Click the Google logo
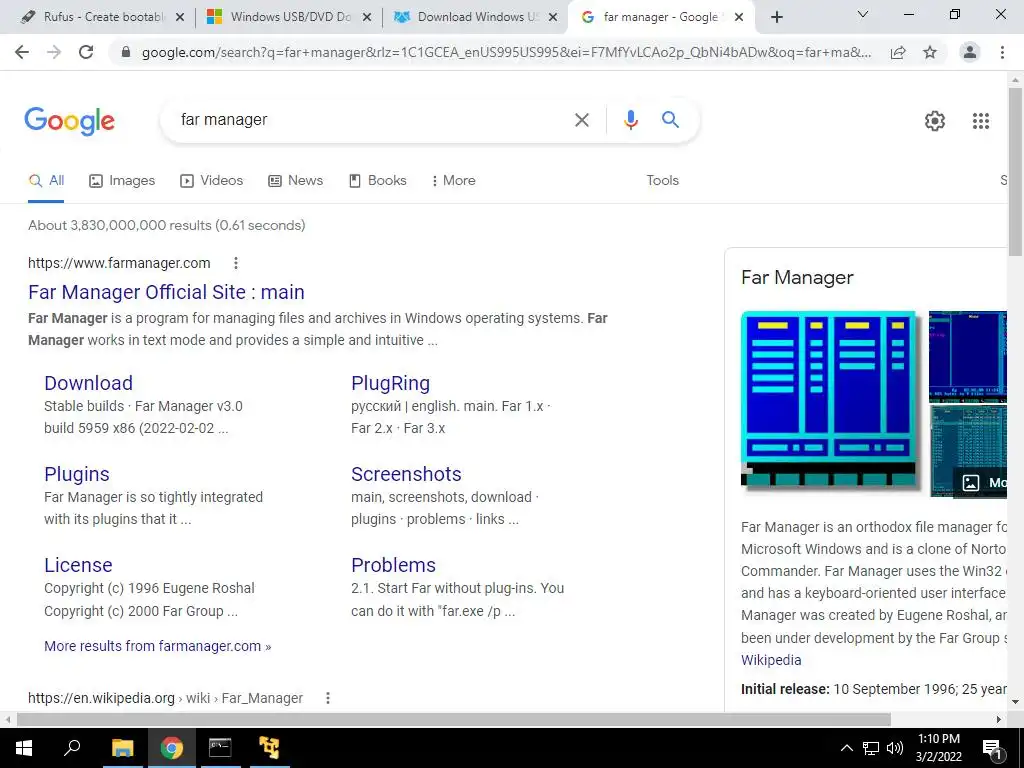1024x768 pixels. [x=69, y=121]
